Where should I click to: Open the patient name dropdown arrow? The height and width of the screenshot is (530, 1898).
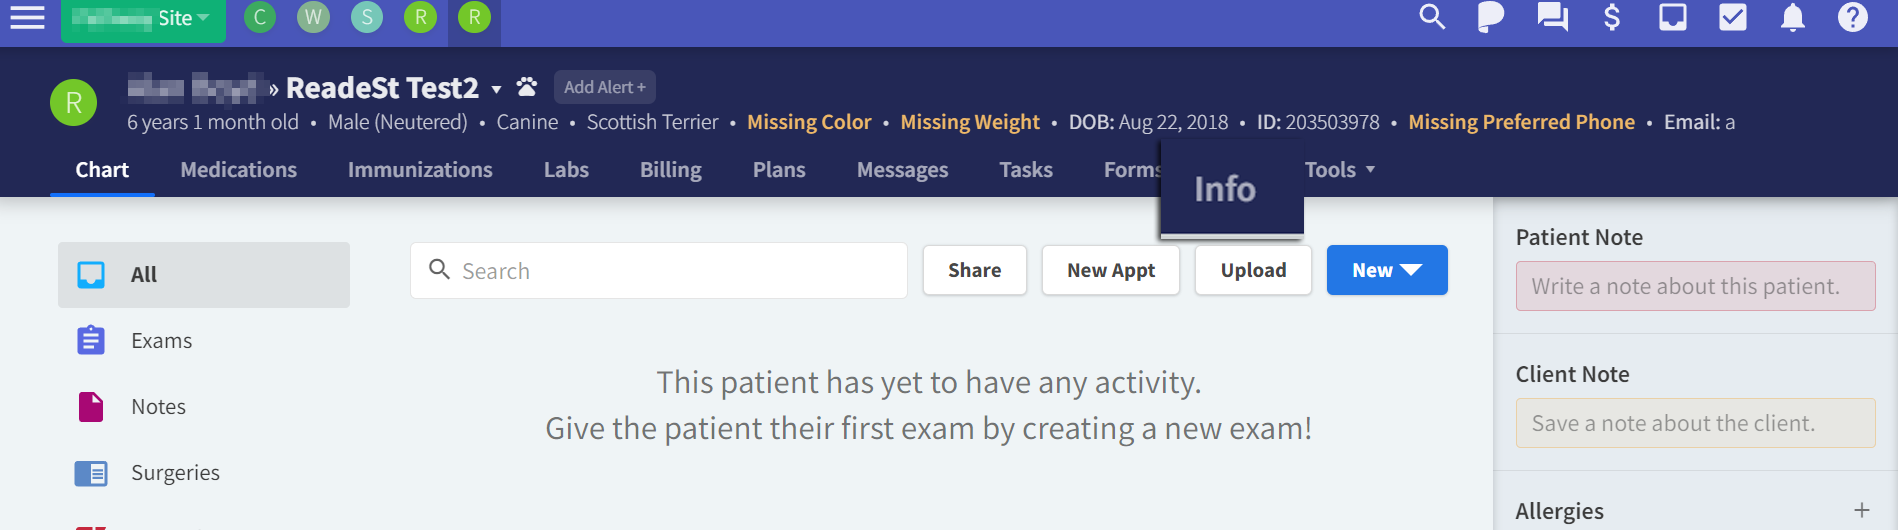click(x=496, y=90)
